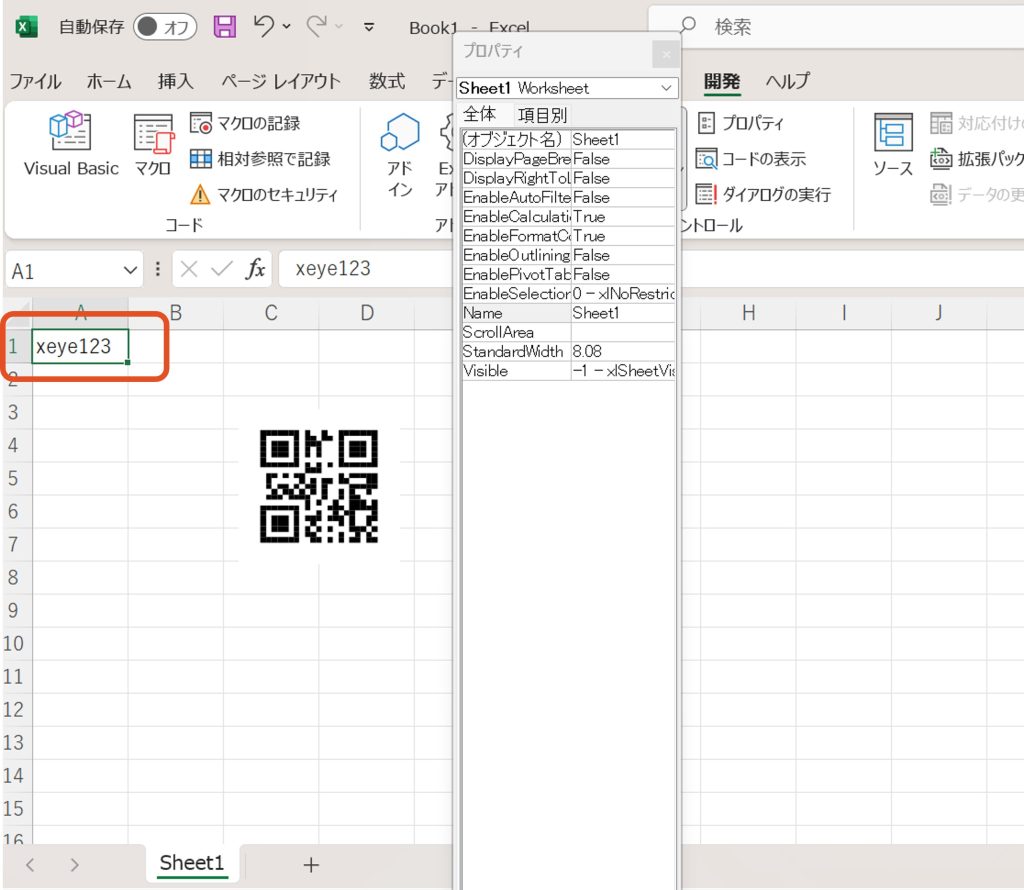This screenshot has height=890, width=1024.
Task: Select column B header
Action: (x=176, y=313)
